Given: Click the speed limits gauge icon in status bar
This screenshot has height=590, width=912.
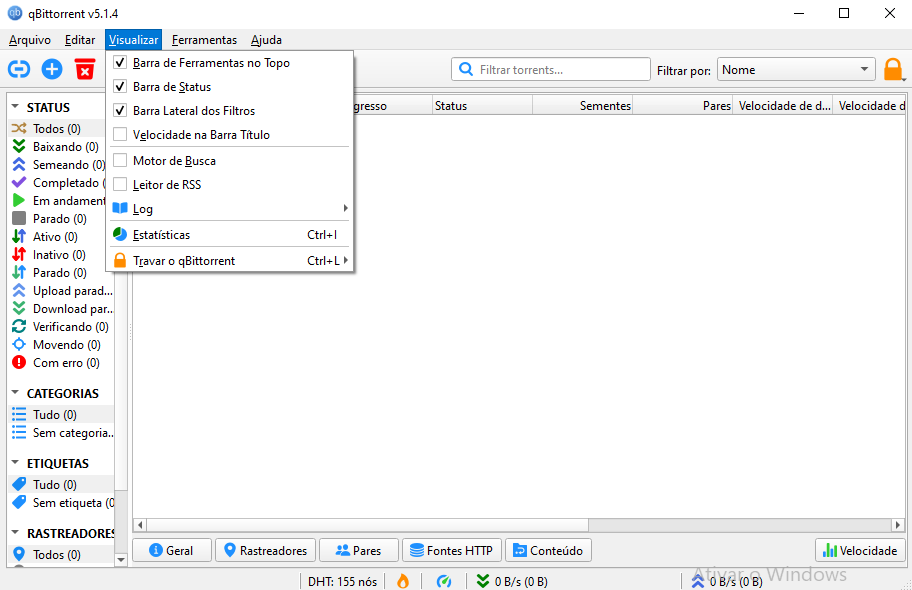Looking at the screenshot, I should click(x=444, y=581).
